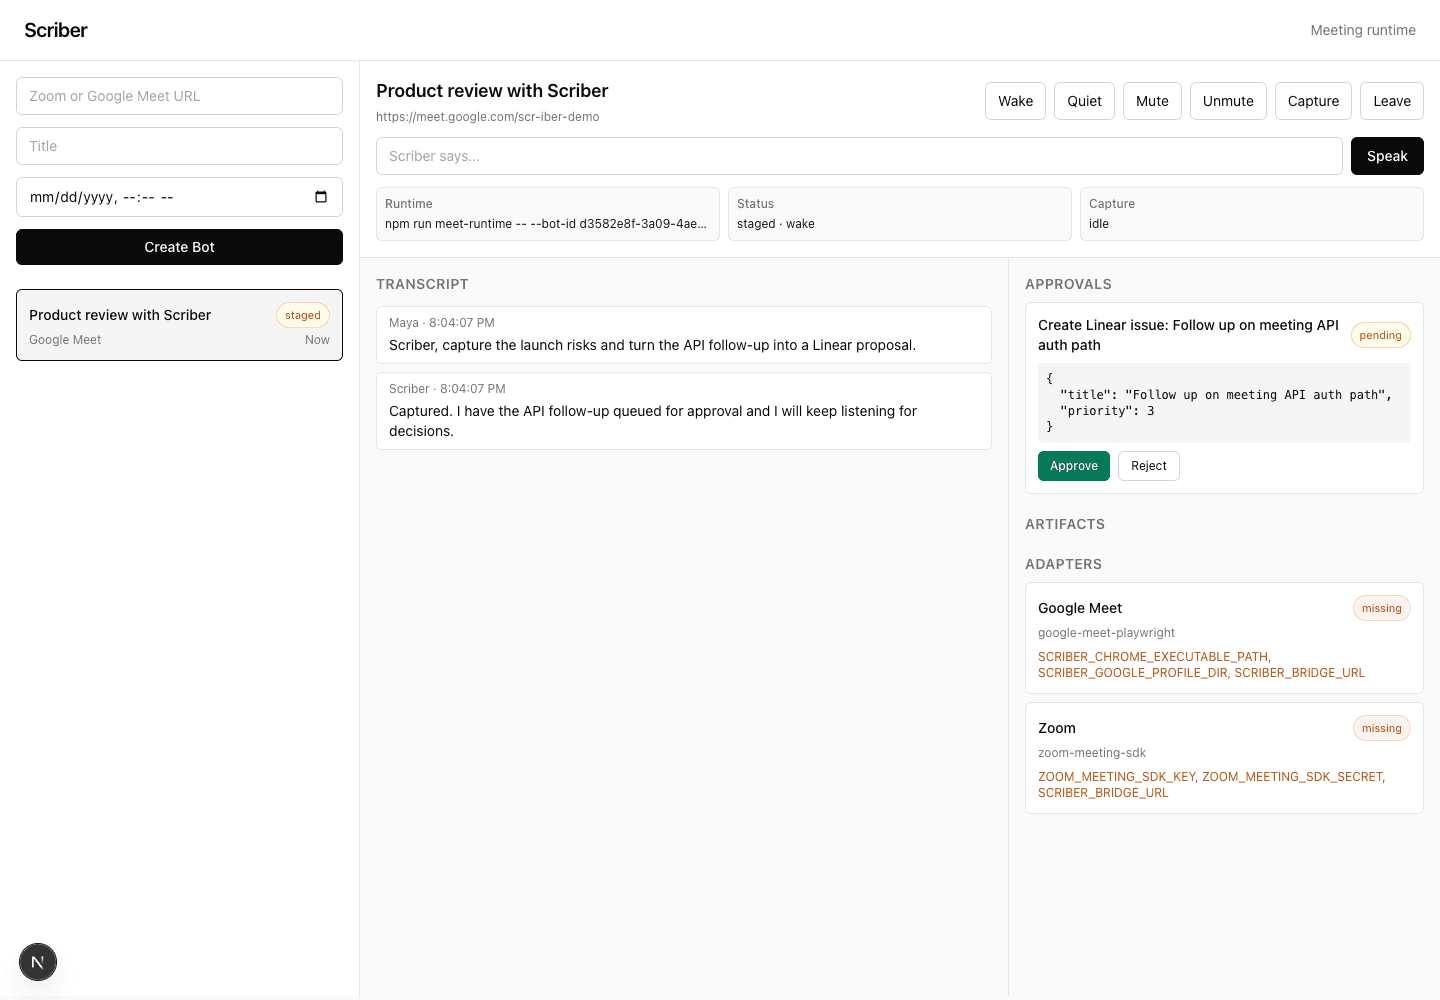Screen dimensions: 1440x1000
Task: Focus the Zoom or Google Meet URL field
Action: 179,96
